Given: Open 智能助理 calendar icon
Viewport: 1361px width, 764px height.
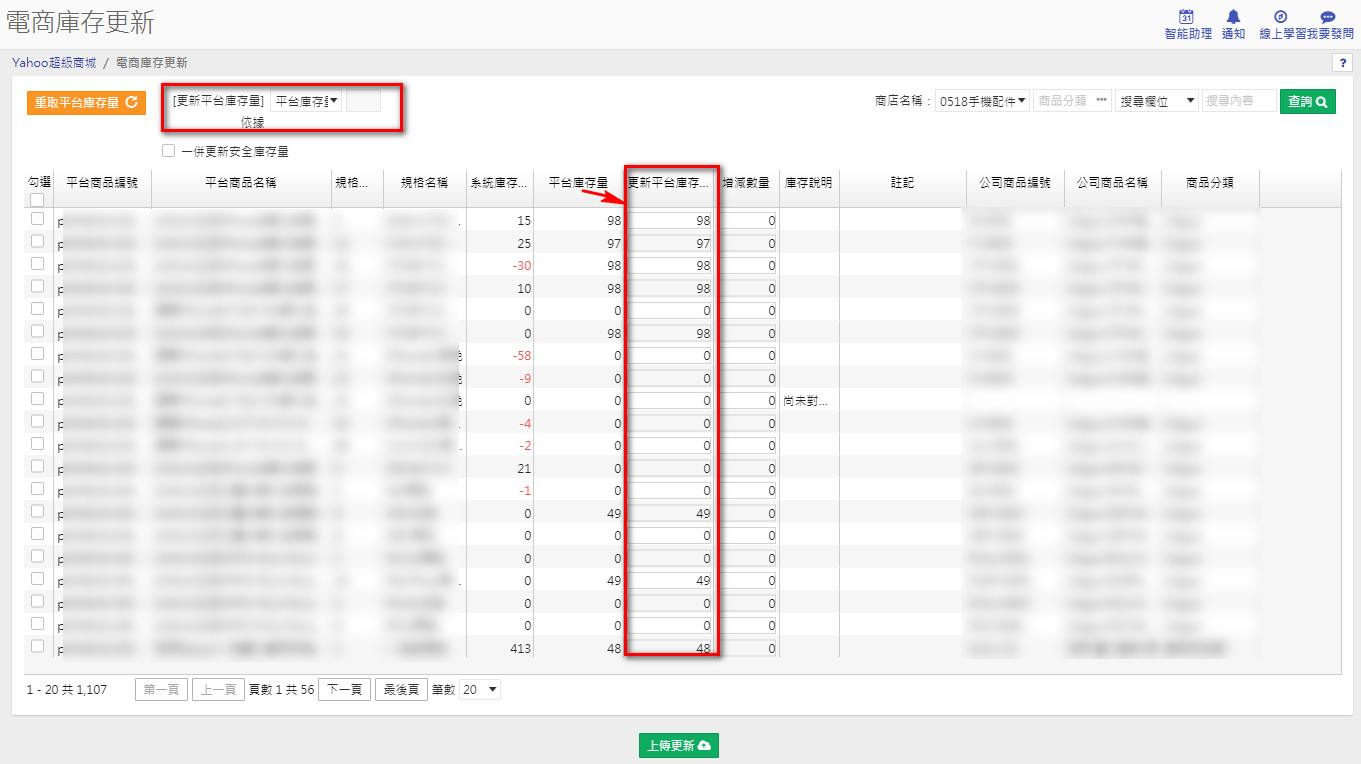Looking at the screenshot, I should 1187,17.
